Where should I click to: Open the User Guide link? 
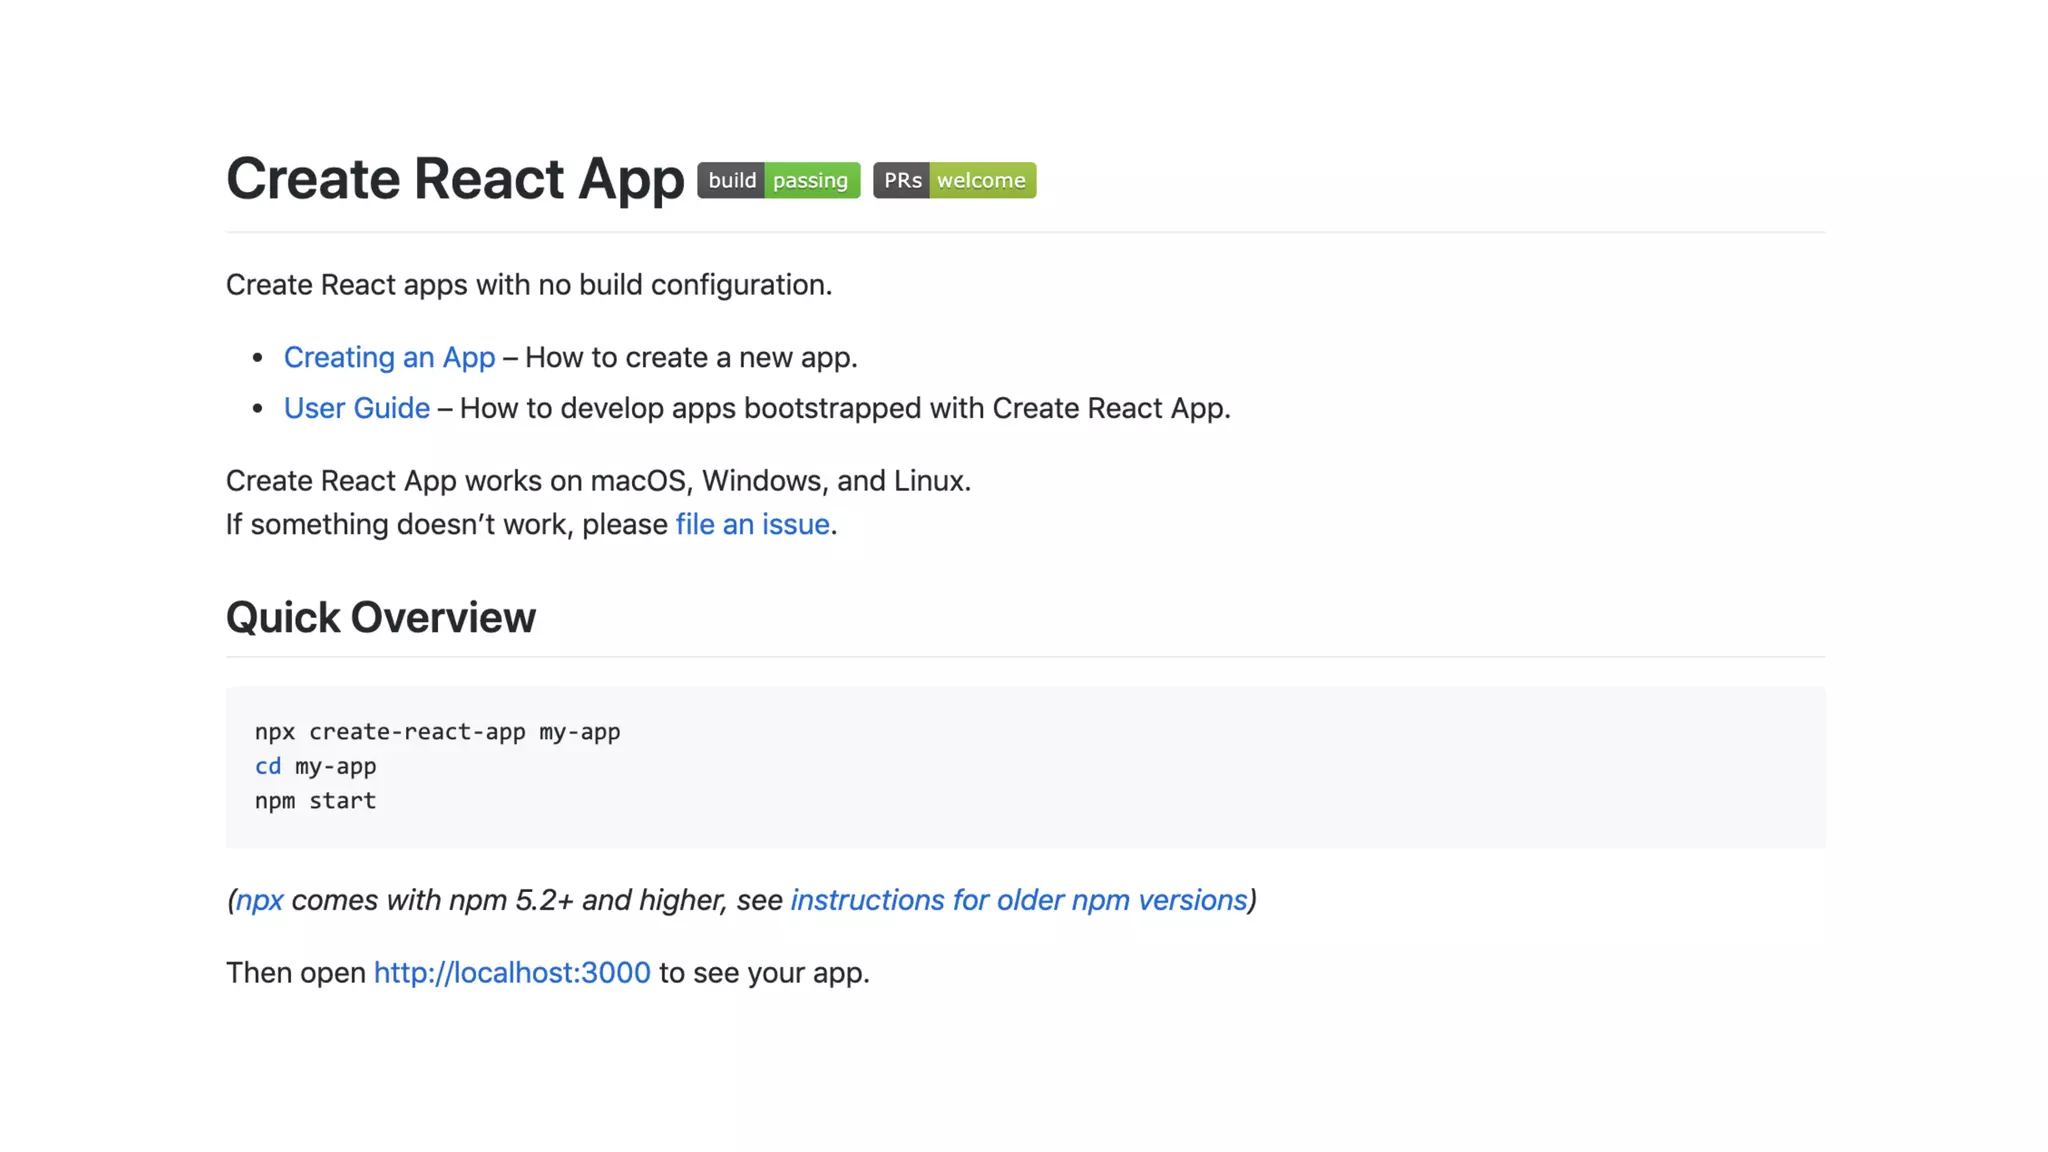coord(356,408)
